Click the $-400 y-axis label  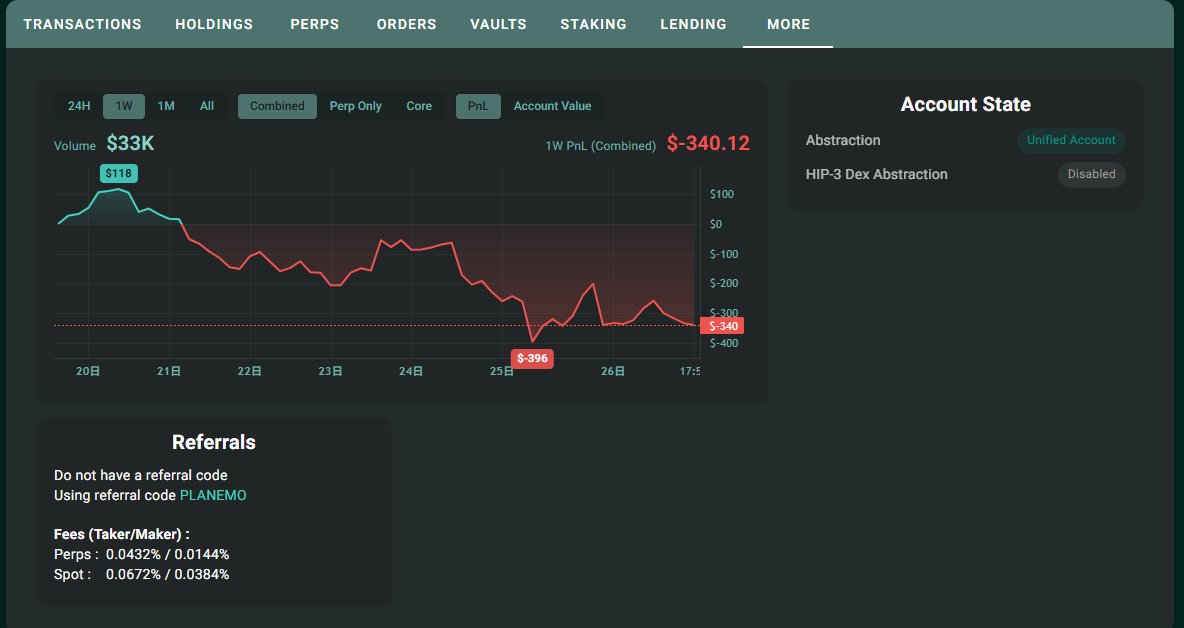(x=724, y=343)
